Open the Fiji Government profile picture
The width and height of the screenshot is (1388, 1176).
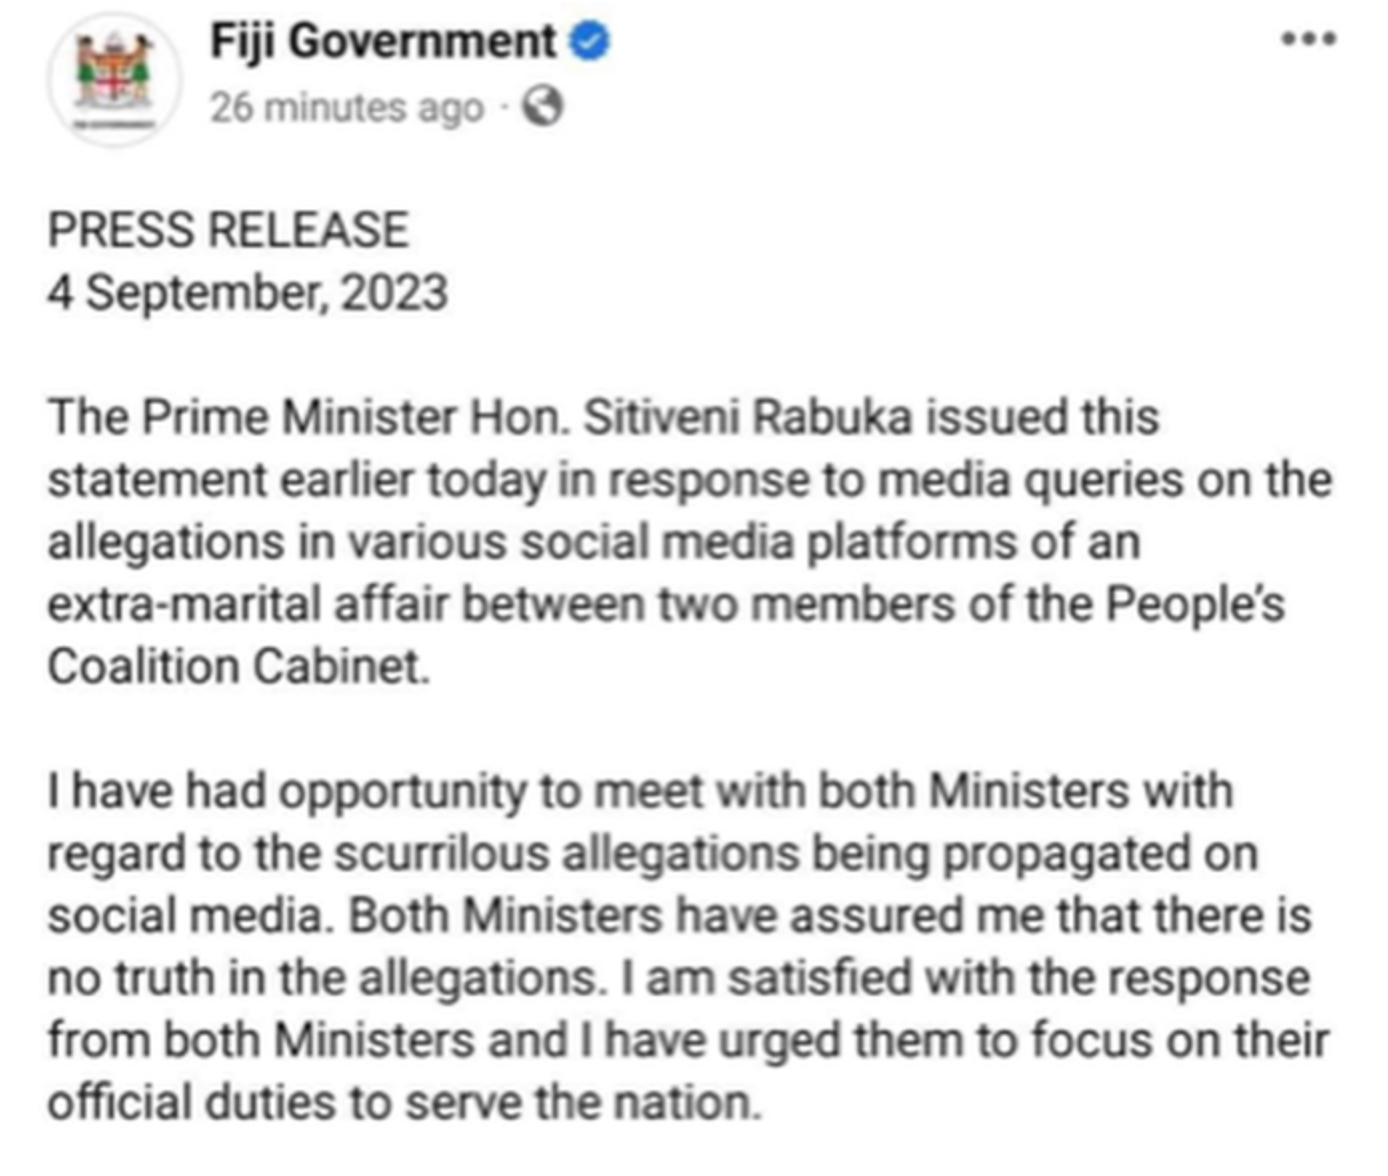115,77
